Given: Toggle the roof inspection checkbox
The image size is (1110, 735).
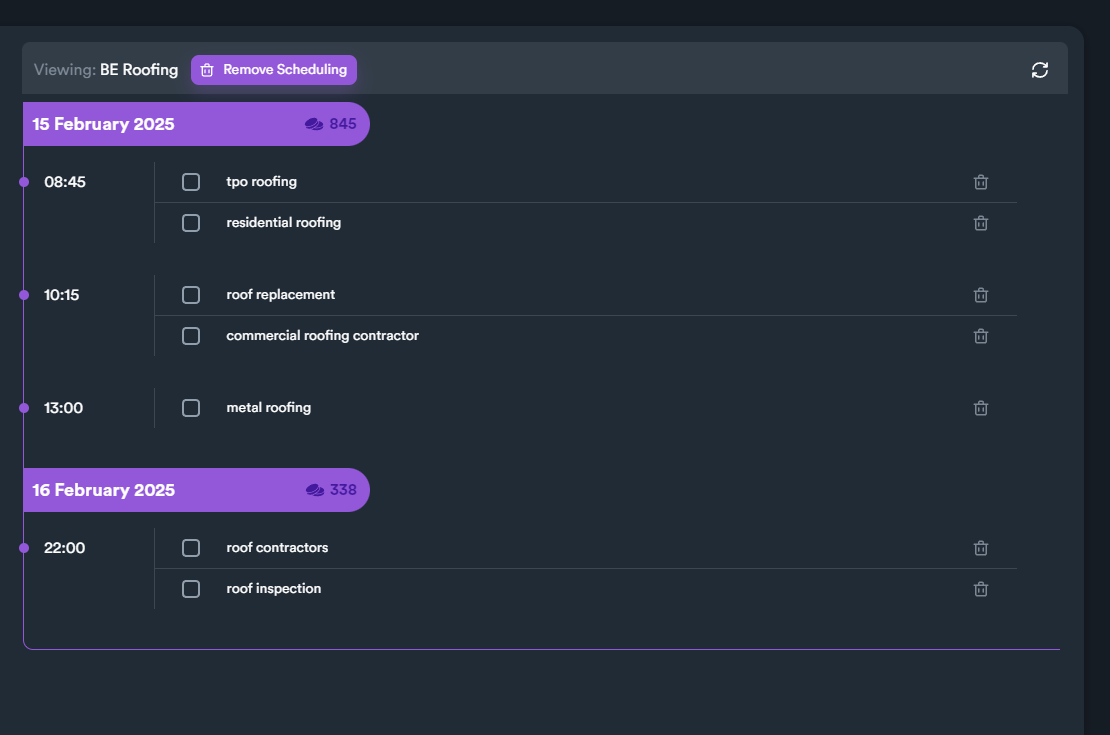Looking at the screenshot, I should pyautogui.click(x=191, y=589).
